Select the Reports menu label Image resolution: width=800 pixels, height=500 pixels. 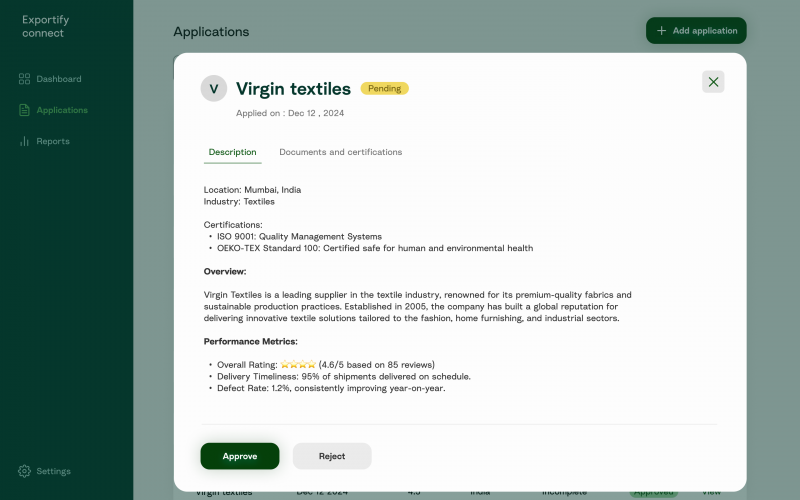pos(53,141)
